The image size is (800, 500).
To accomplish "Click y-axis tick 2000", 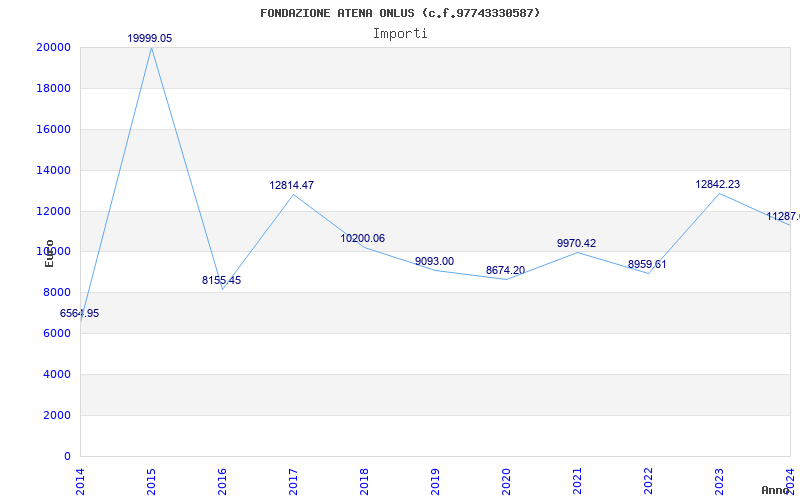I will click(x=56, y=415).
